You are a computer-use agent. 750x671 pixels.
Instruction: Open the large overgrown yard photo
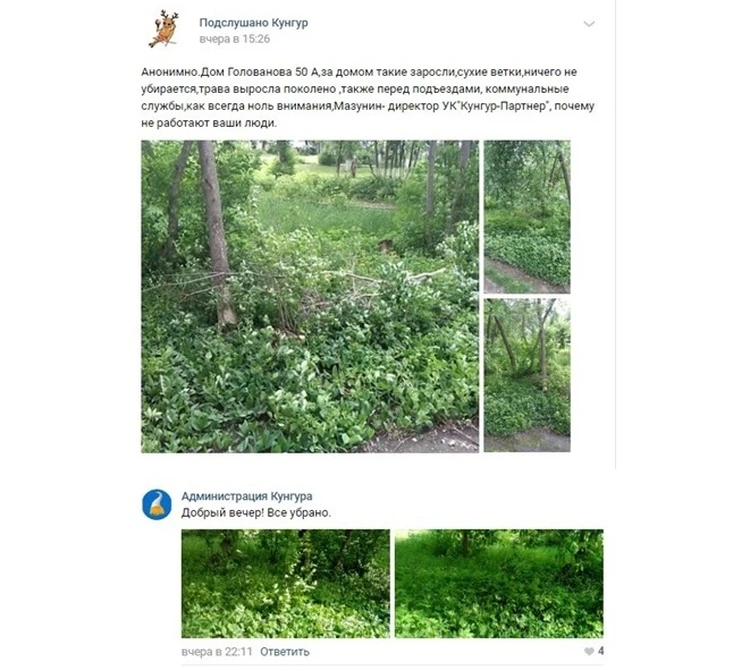[x=310, y=296]
